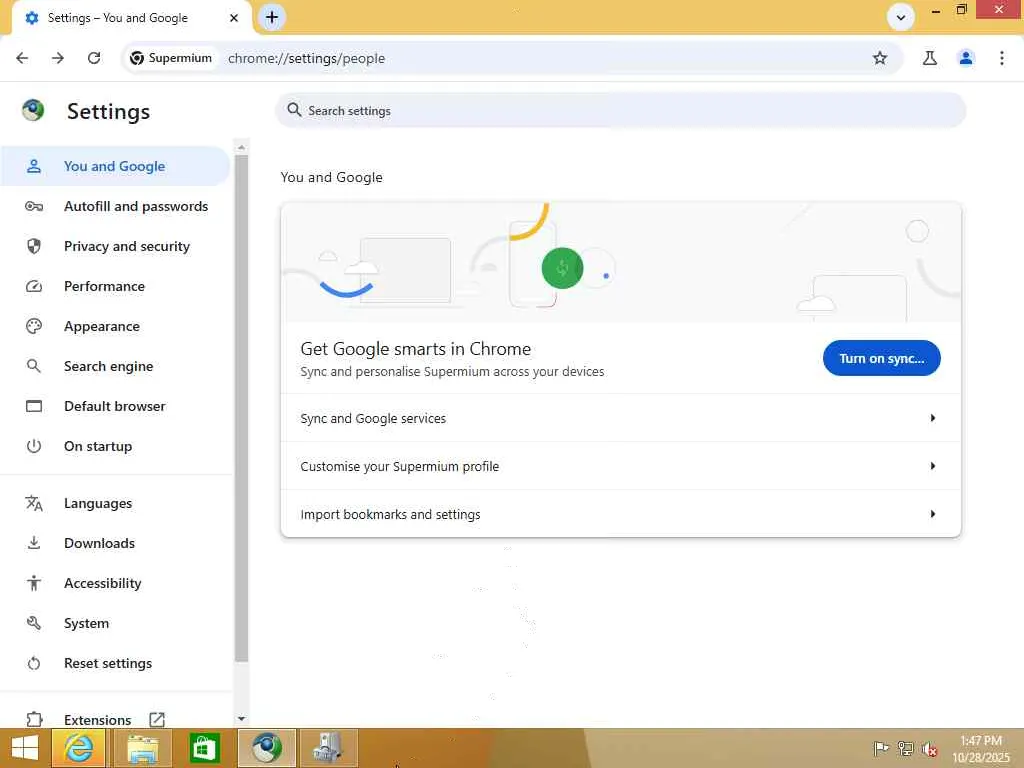The height and width of the screenshot is (768, 1024).
Task: Expand Customise your Supermium profile
Action: coord(620,466)
